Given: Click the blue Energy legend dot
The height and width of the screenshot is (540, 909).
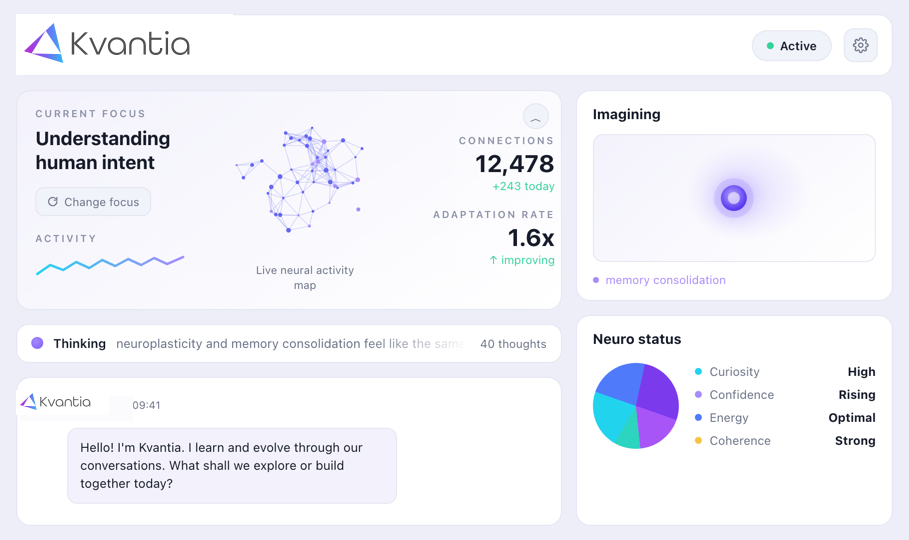Looking at the screenshot, I should (699, 418).
